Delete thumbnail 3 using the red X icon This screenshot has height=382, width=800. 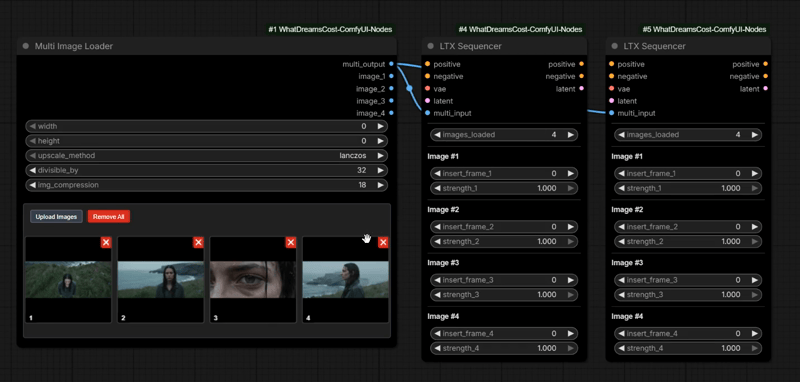(291, 243)
